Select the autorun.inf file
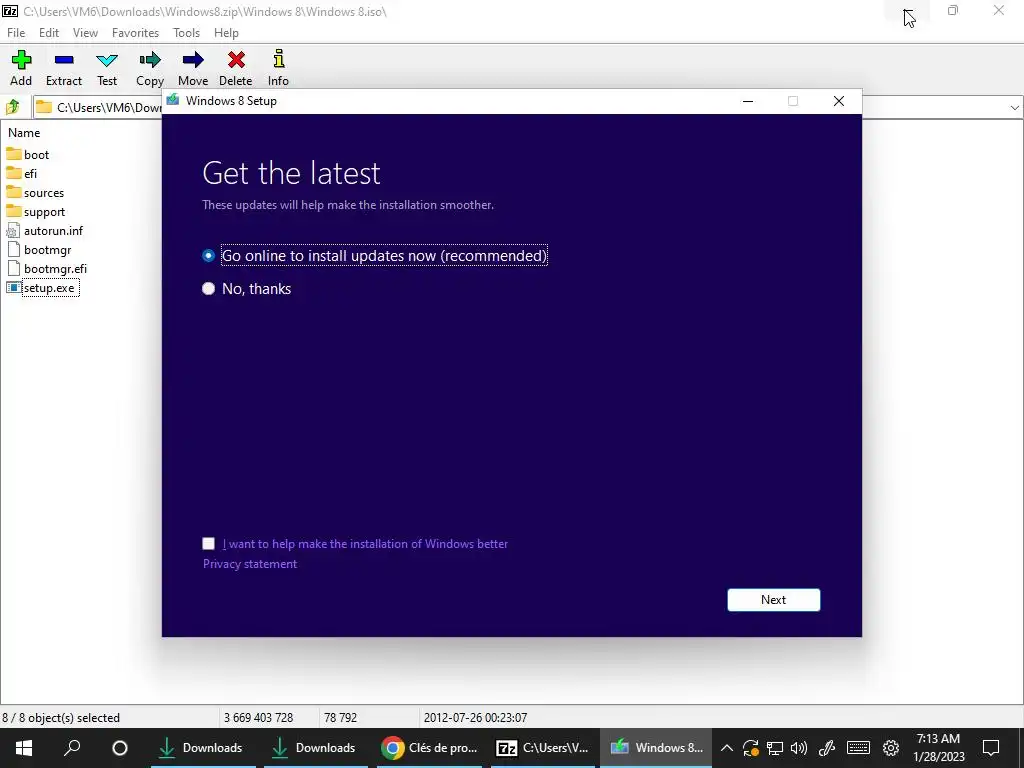Image resolution: width=1024 pixels, height=768 pixels. tap(44, 231)
